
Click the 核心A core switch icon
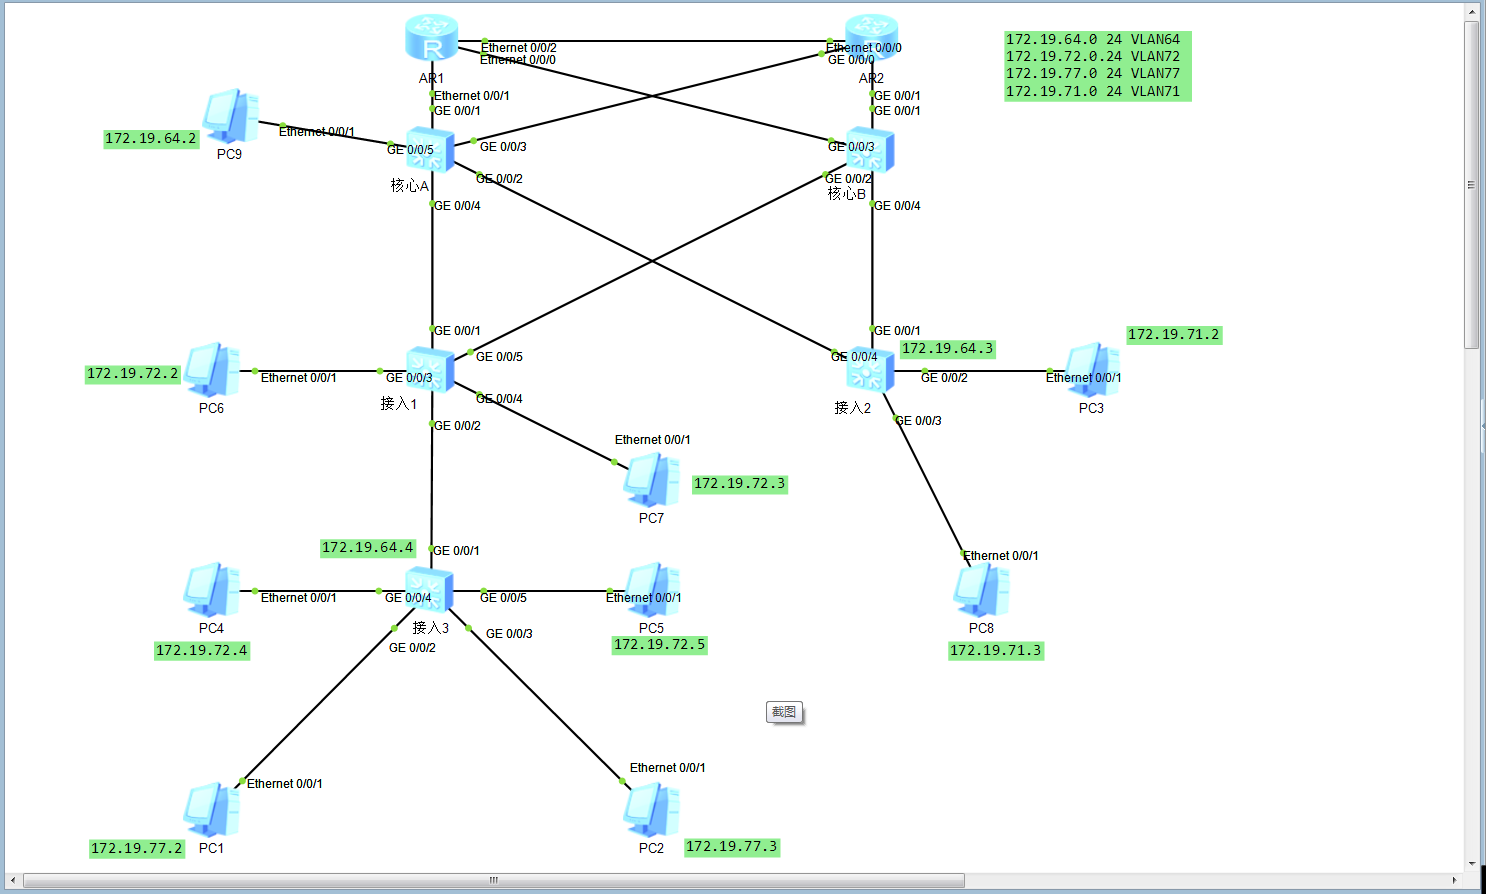click(431, 150)
